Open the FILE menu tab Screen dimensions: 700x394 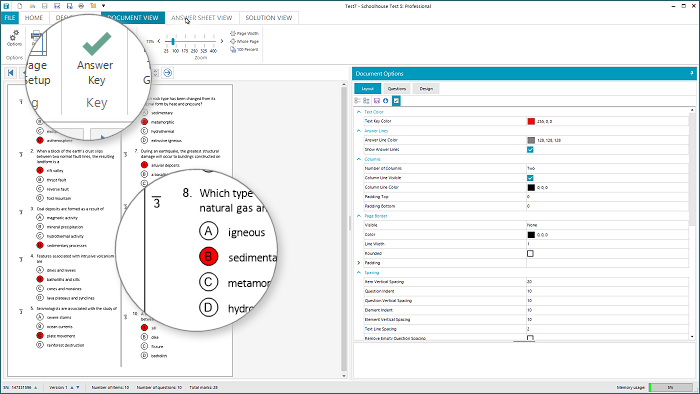pos(10,18)
